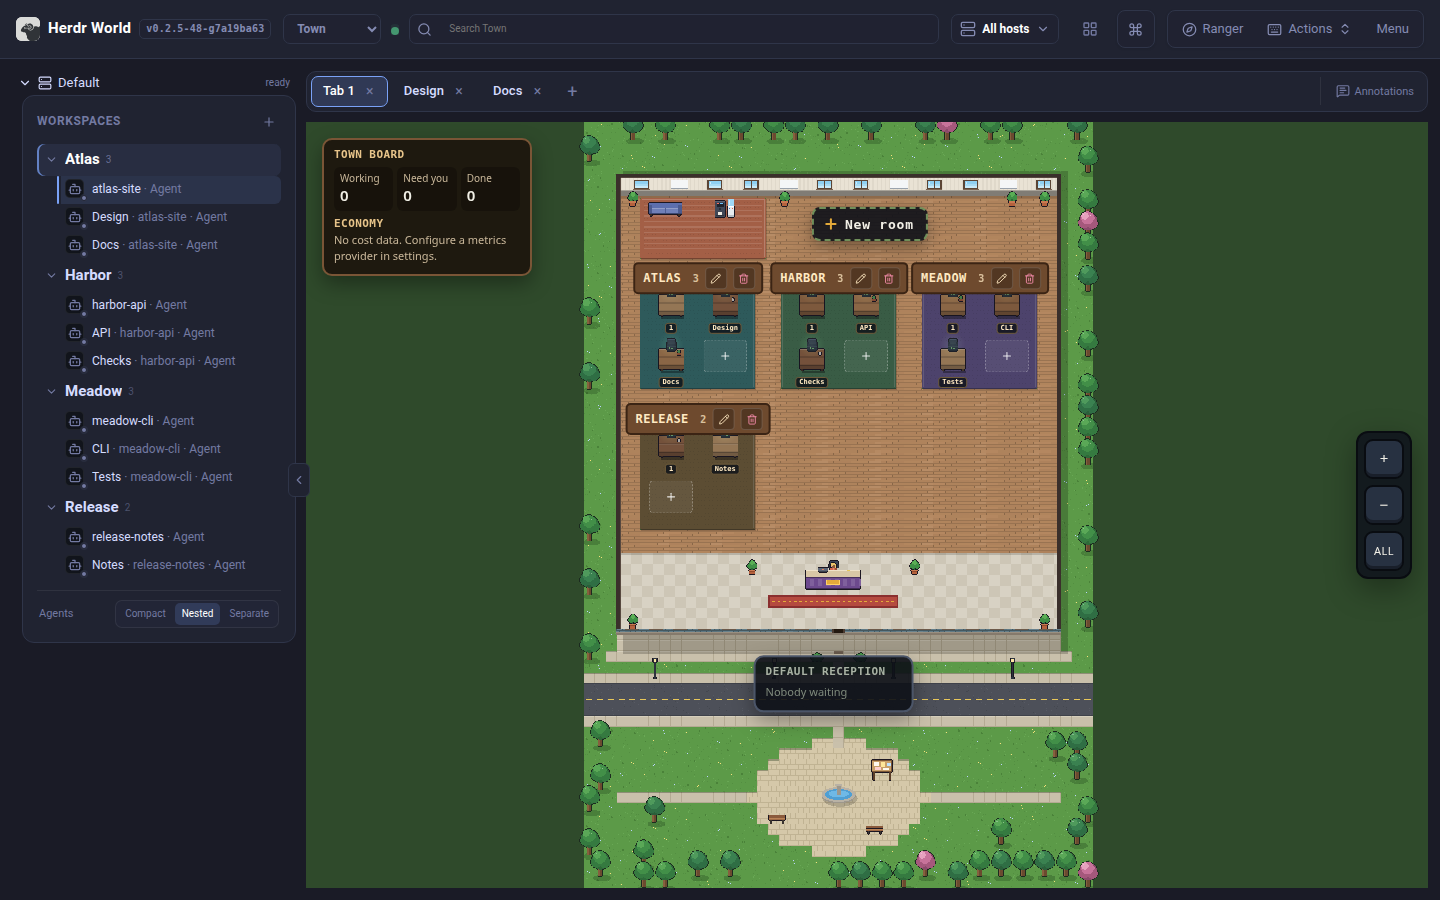Collapse the Default host section

(25, 83)
